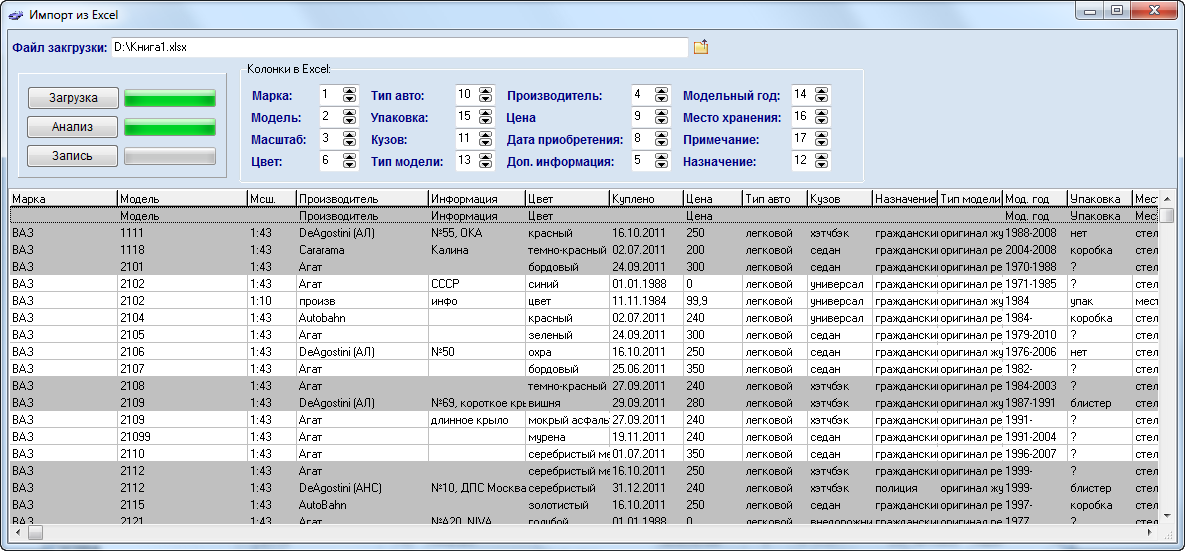The height and width of the screenshot is (551, 1185).
Task: Click the Загрузка green progress bar
Action: coord(170,98)
